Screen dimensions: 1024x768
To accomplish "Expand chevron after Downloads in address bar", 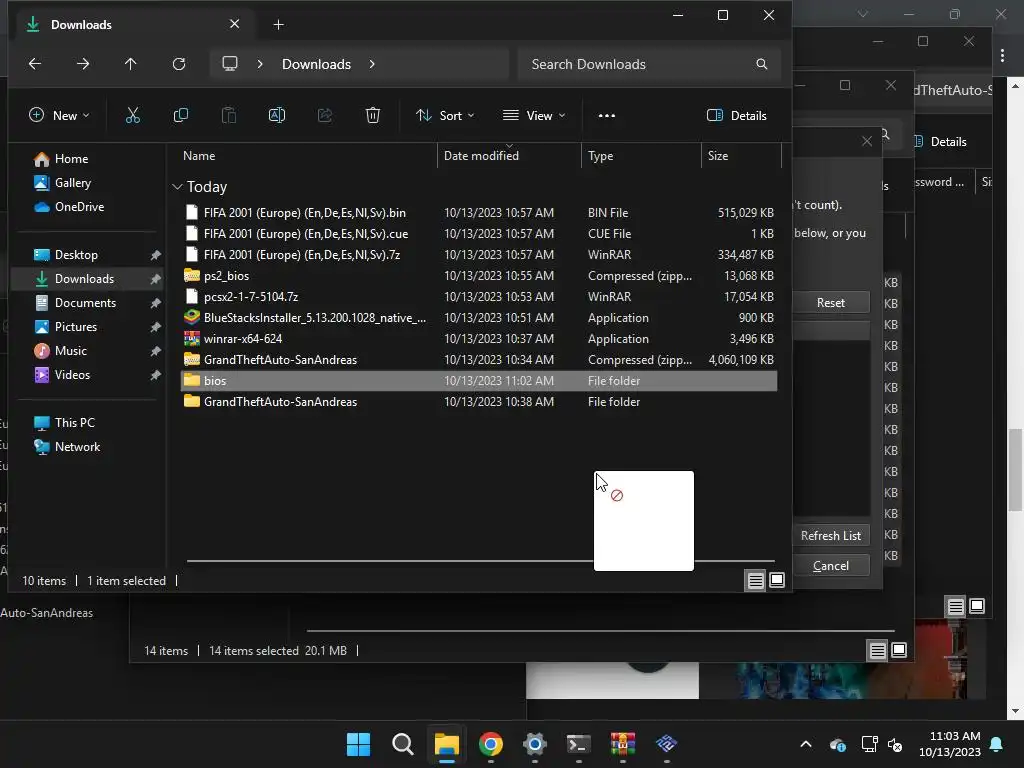I will (x=372, y=64).
